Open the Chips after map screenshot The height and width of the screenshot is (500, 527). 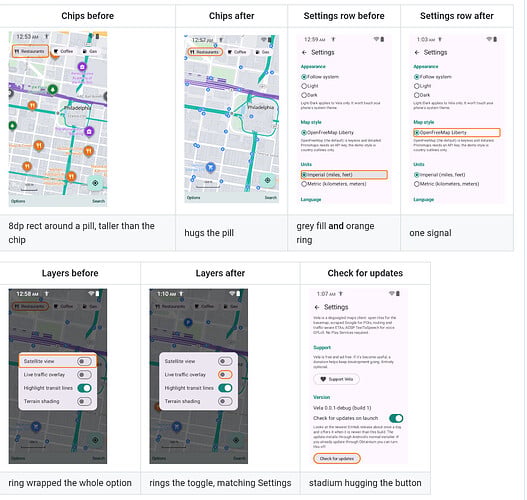tap(232, 119)
